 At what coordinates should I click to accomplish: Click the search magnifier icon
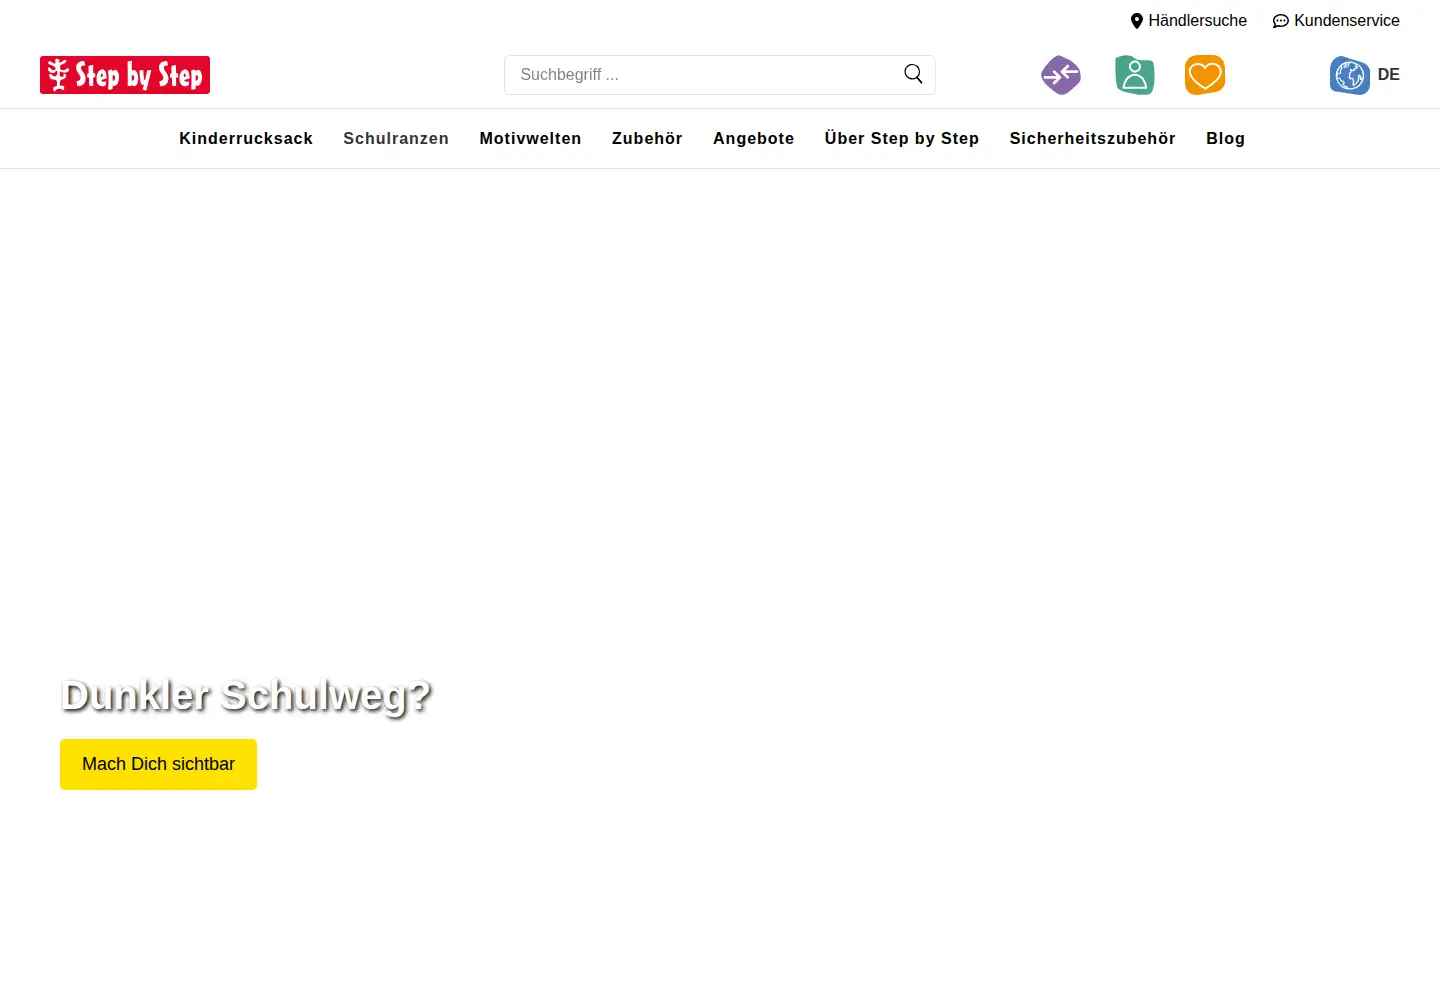coord(913,74)
